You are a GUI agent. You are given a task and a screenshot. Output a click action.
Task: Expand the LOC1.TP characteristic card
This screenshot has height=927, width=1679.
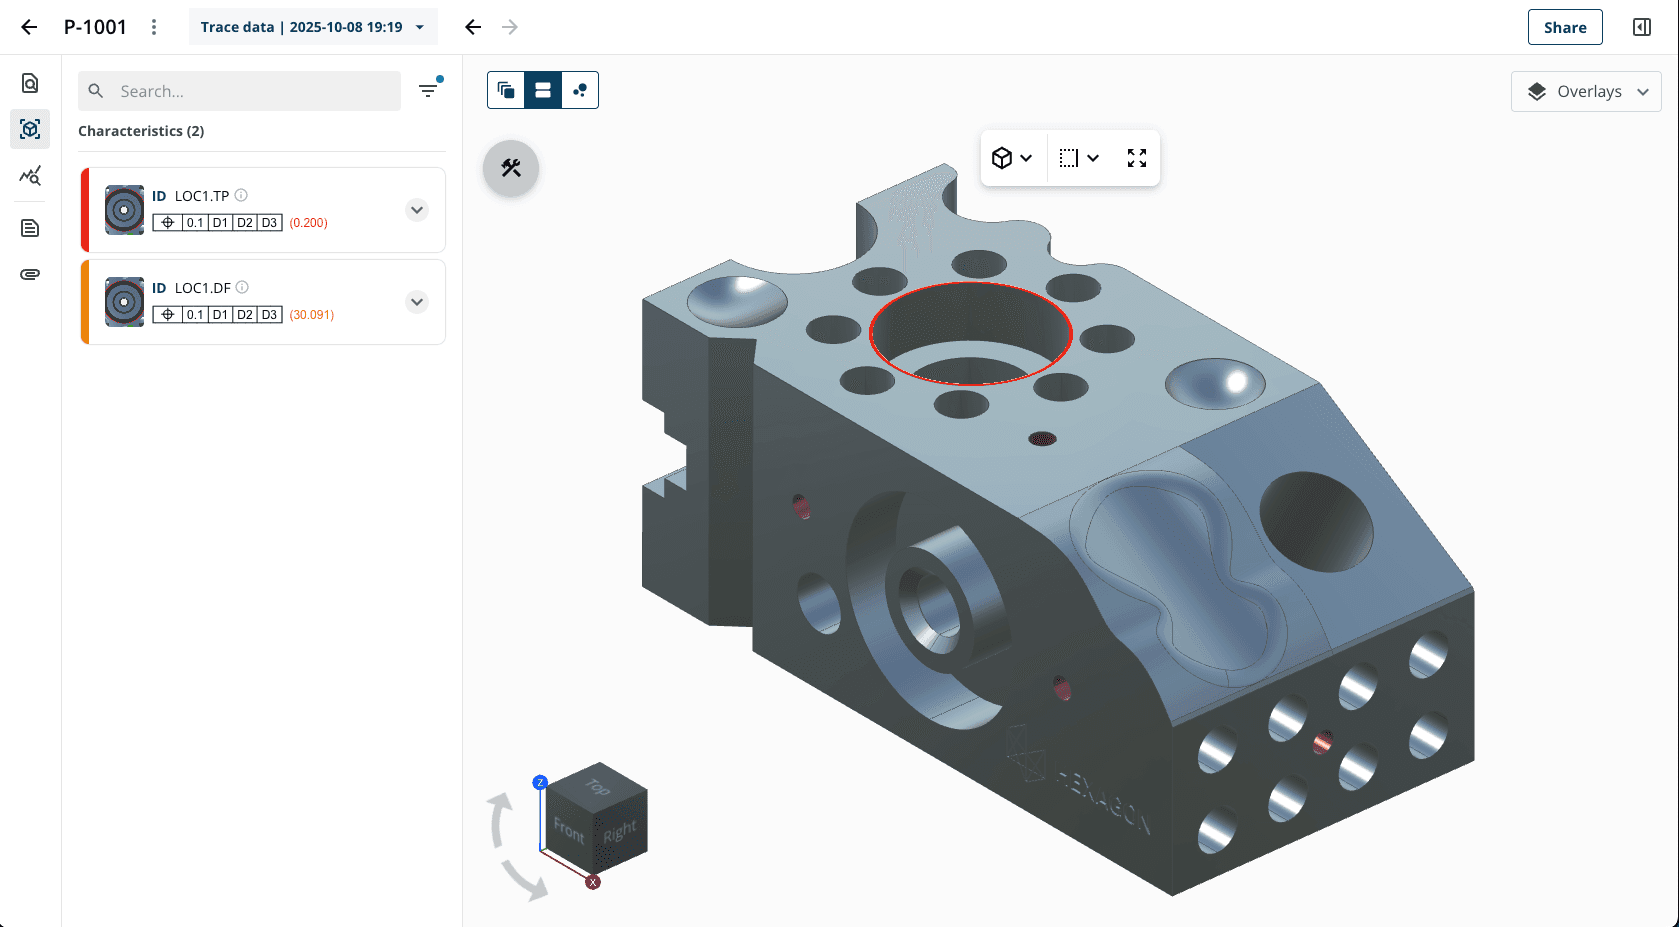[417, 210]
